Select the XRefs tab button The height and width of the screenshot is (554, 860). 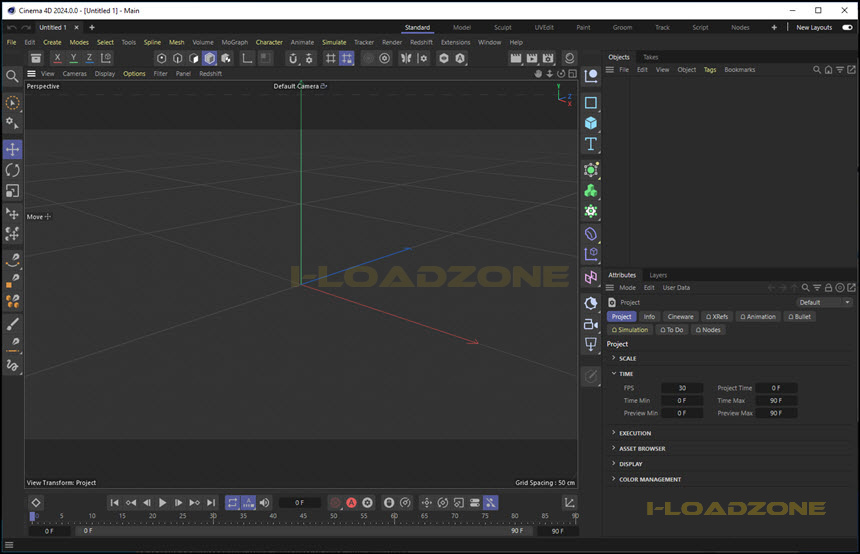pos(717,316)
